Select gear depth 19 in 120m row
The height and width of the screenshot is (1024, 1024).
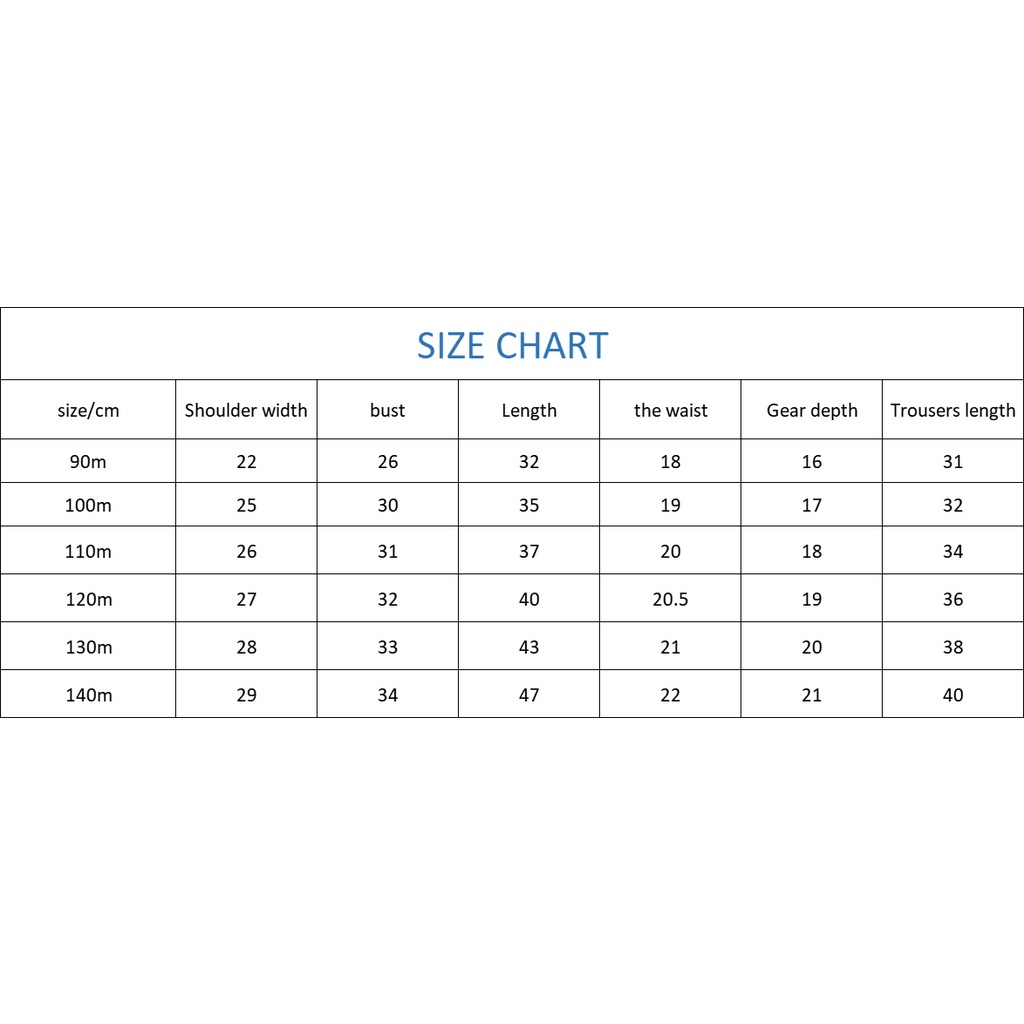[x=812, y=599]
